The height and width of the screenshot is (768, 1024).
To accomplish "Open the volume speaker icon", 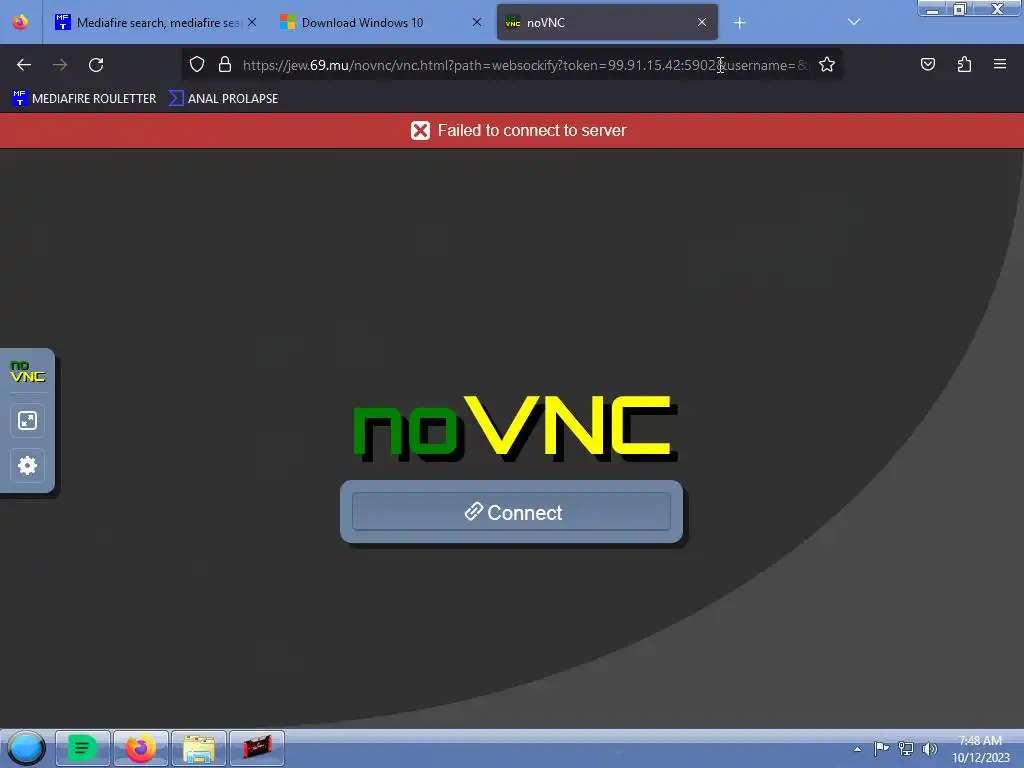I will coord(929,748).
